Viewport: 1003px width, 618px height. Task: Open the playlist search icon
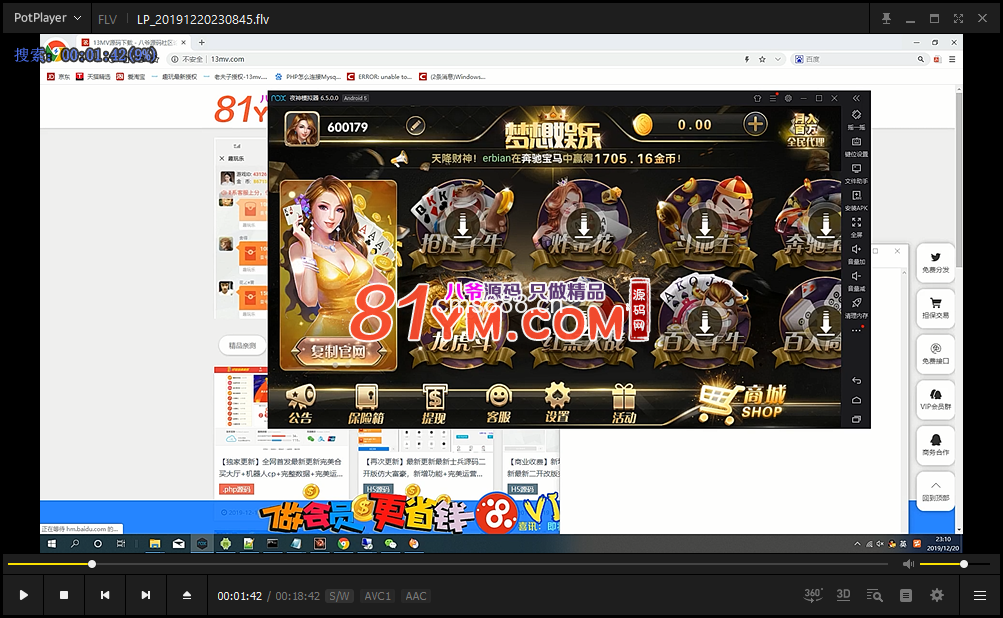(x=874, y=596)
